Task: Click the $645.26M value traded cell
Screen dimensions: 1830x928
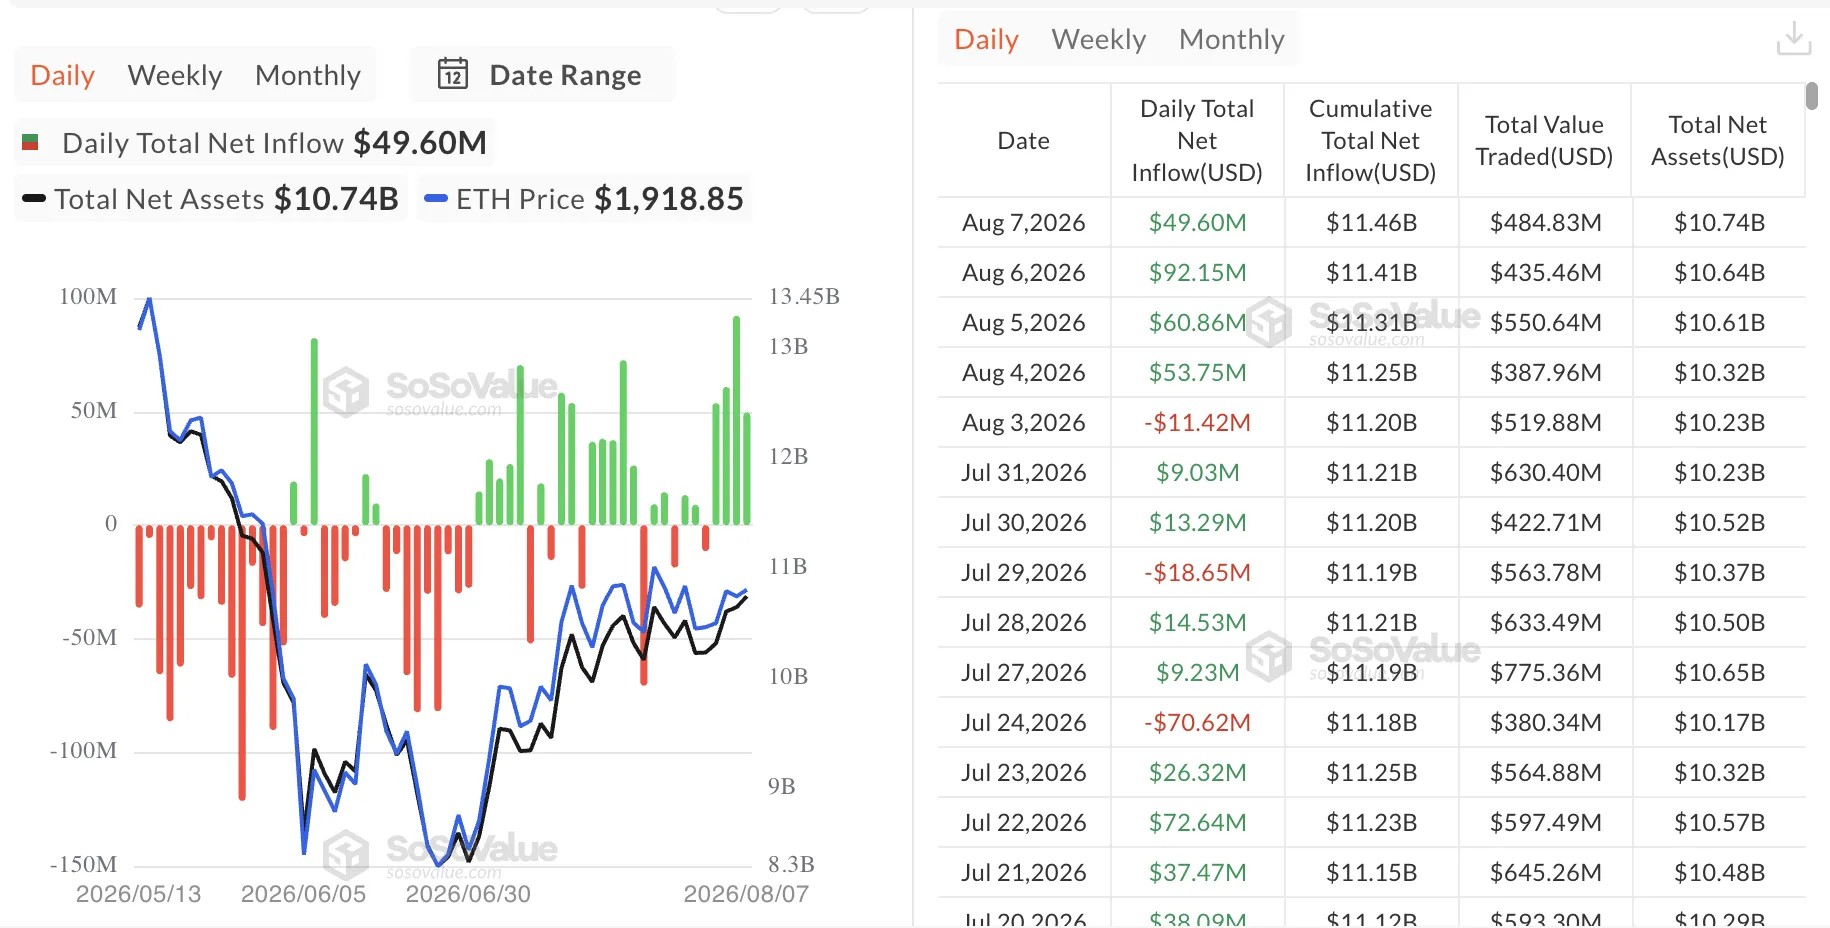Action: tap(1545, 872)
